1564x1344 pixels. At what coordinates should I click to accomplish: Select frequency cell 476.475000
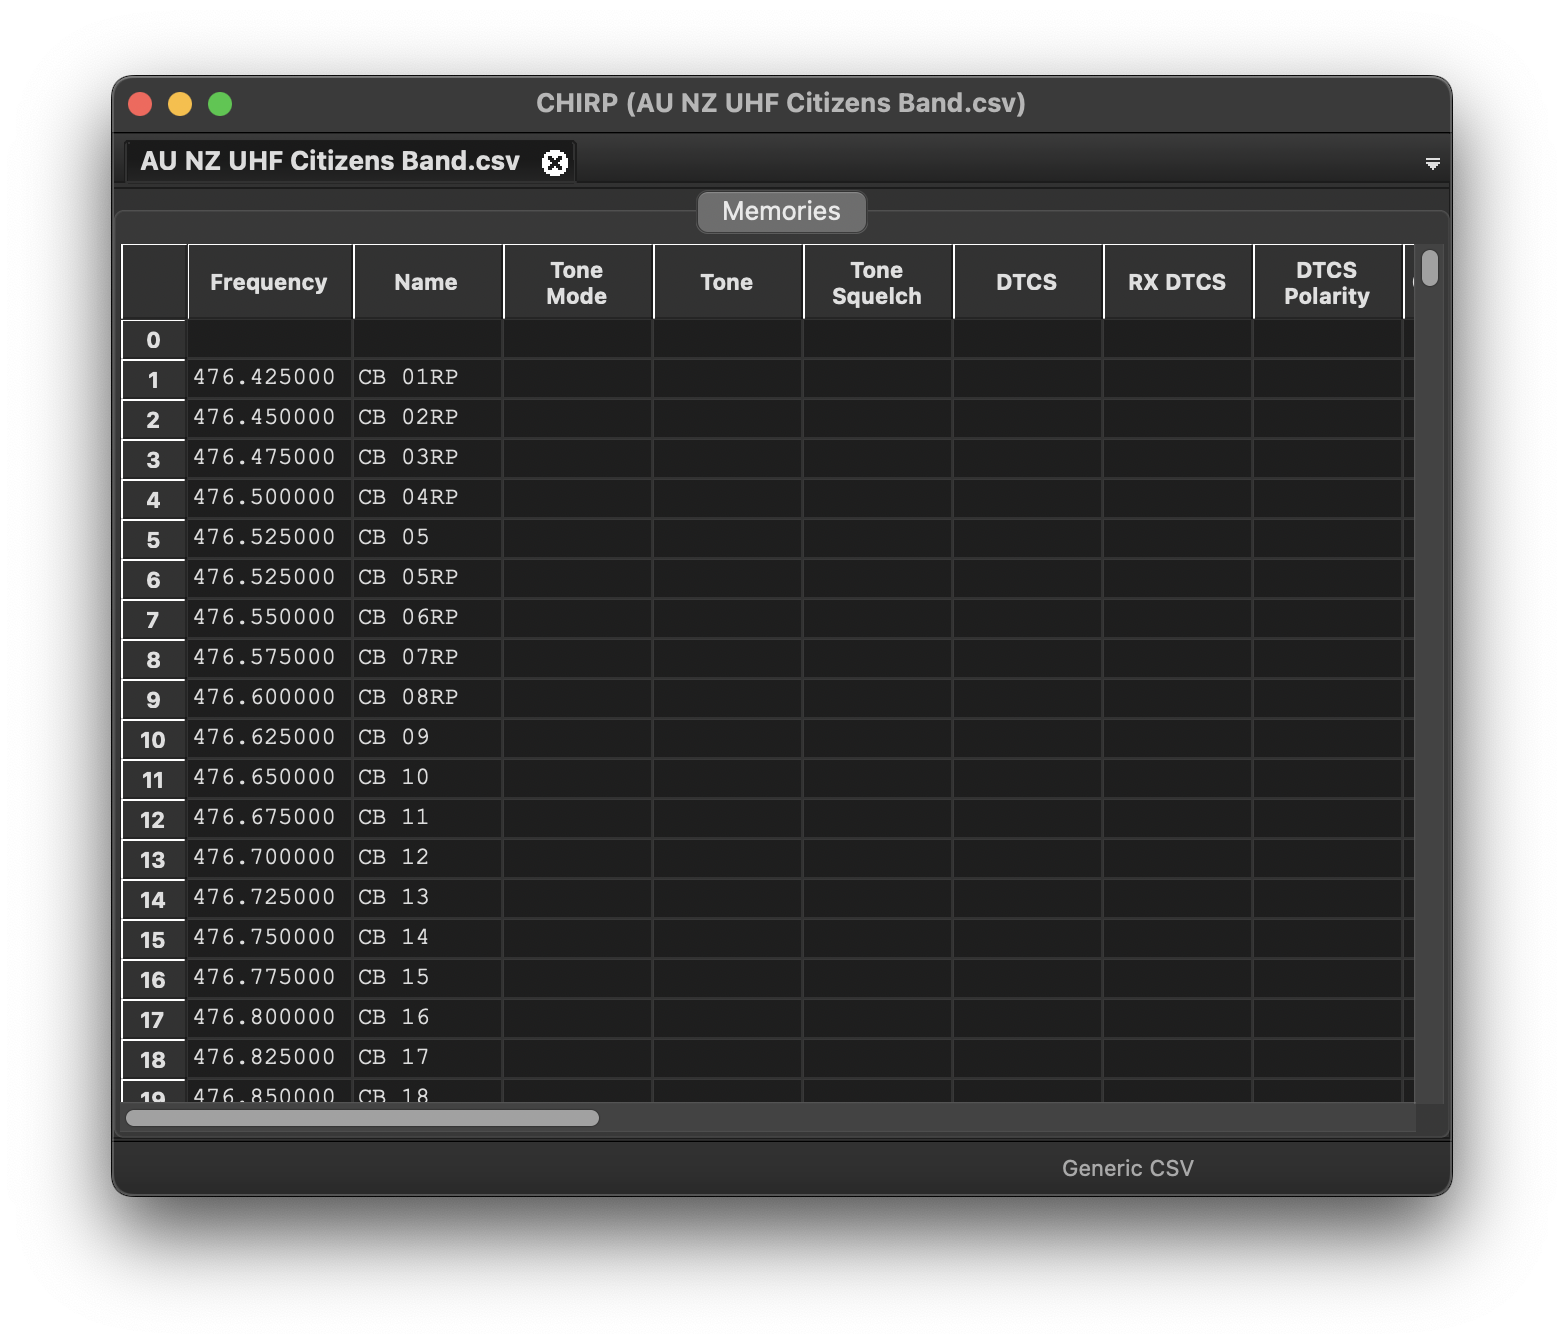(x=270, y=458)
